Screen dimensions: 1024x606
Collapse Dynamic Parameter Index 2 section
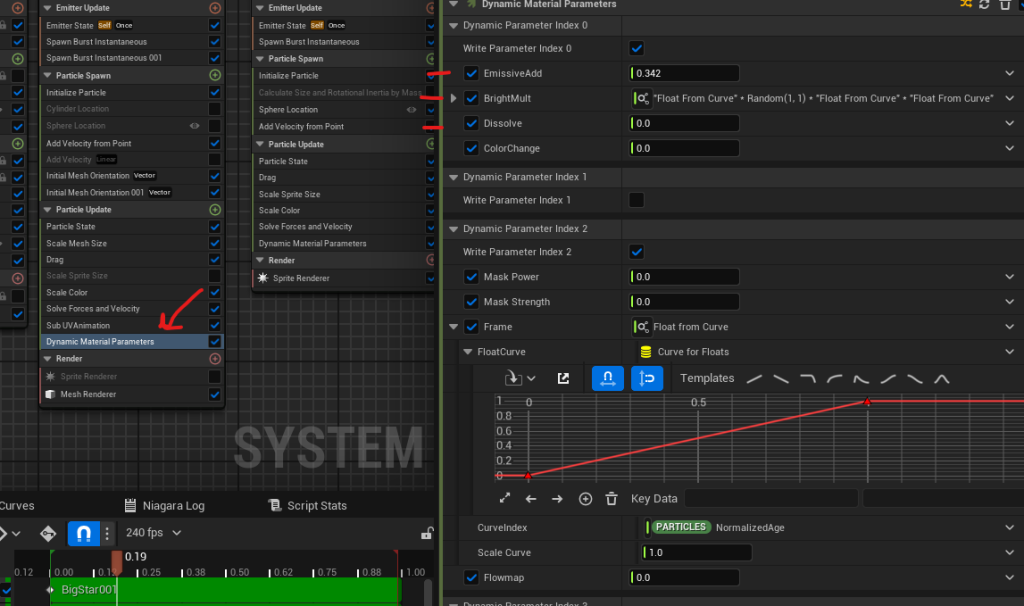coord(454,229)
